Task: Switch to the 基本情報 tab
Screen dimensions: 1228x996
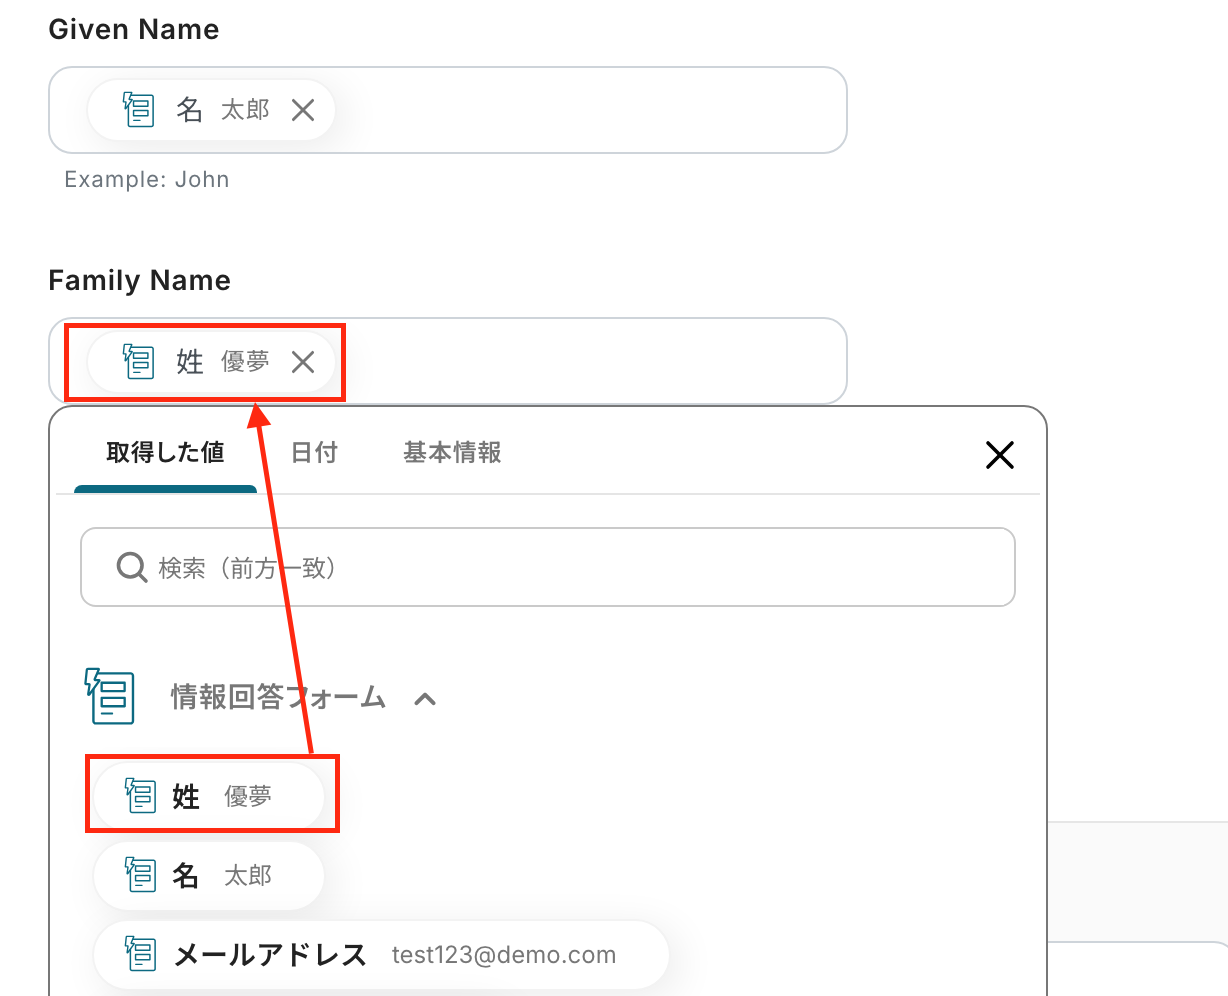Action: point(452,453)
